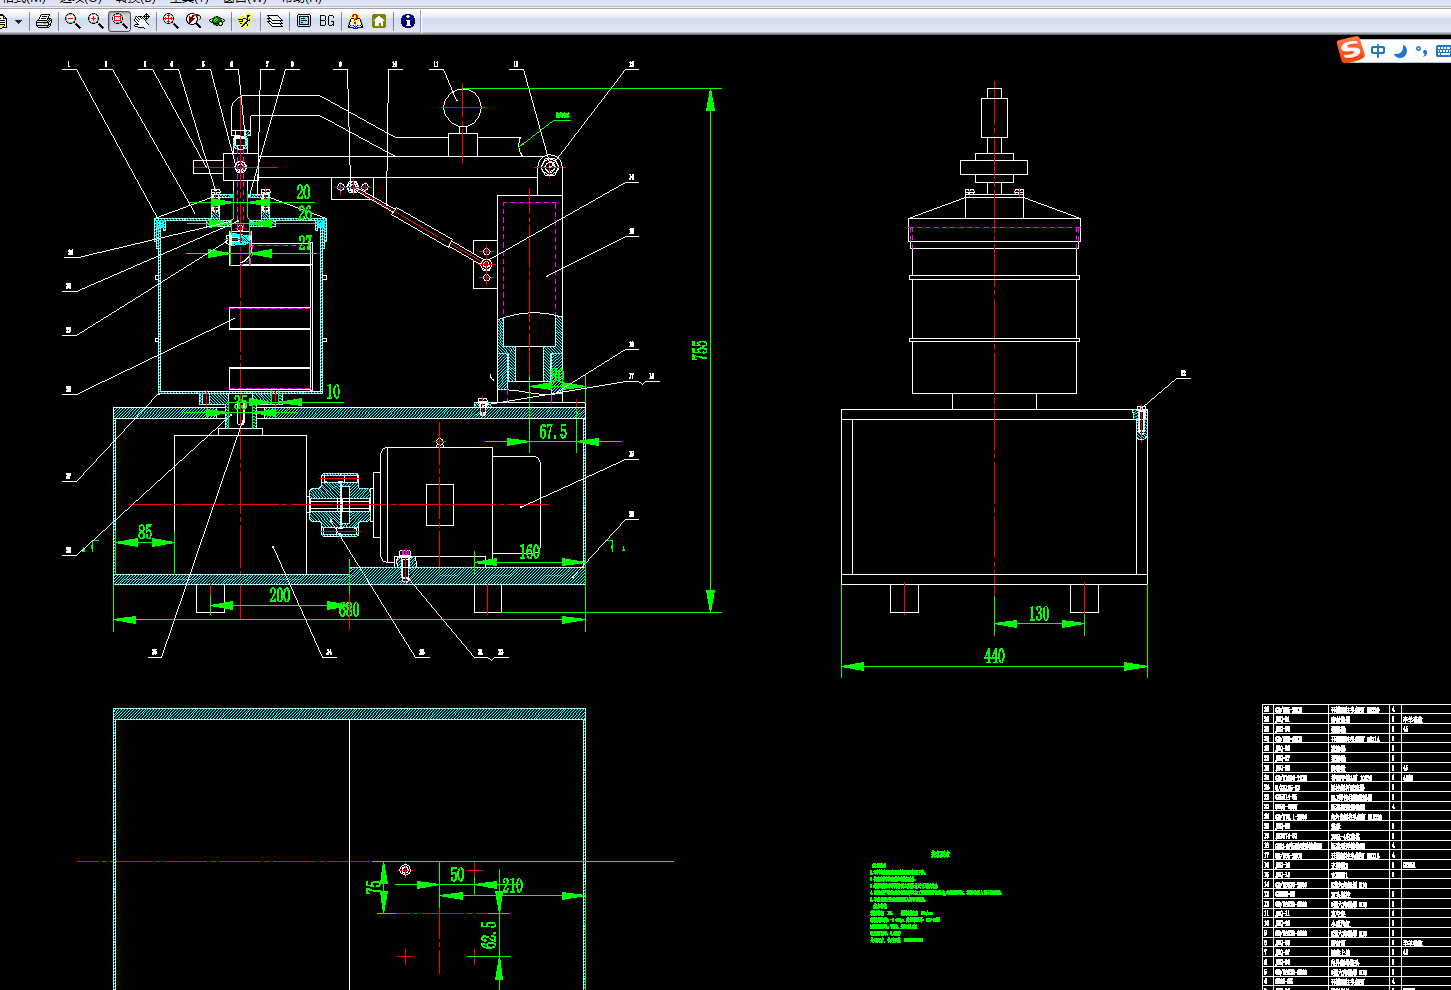
Task: Click the 85 dimension text
Action: 145,533
